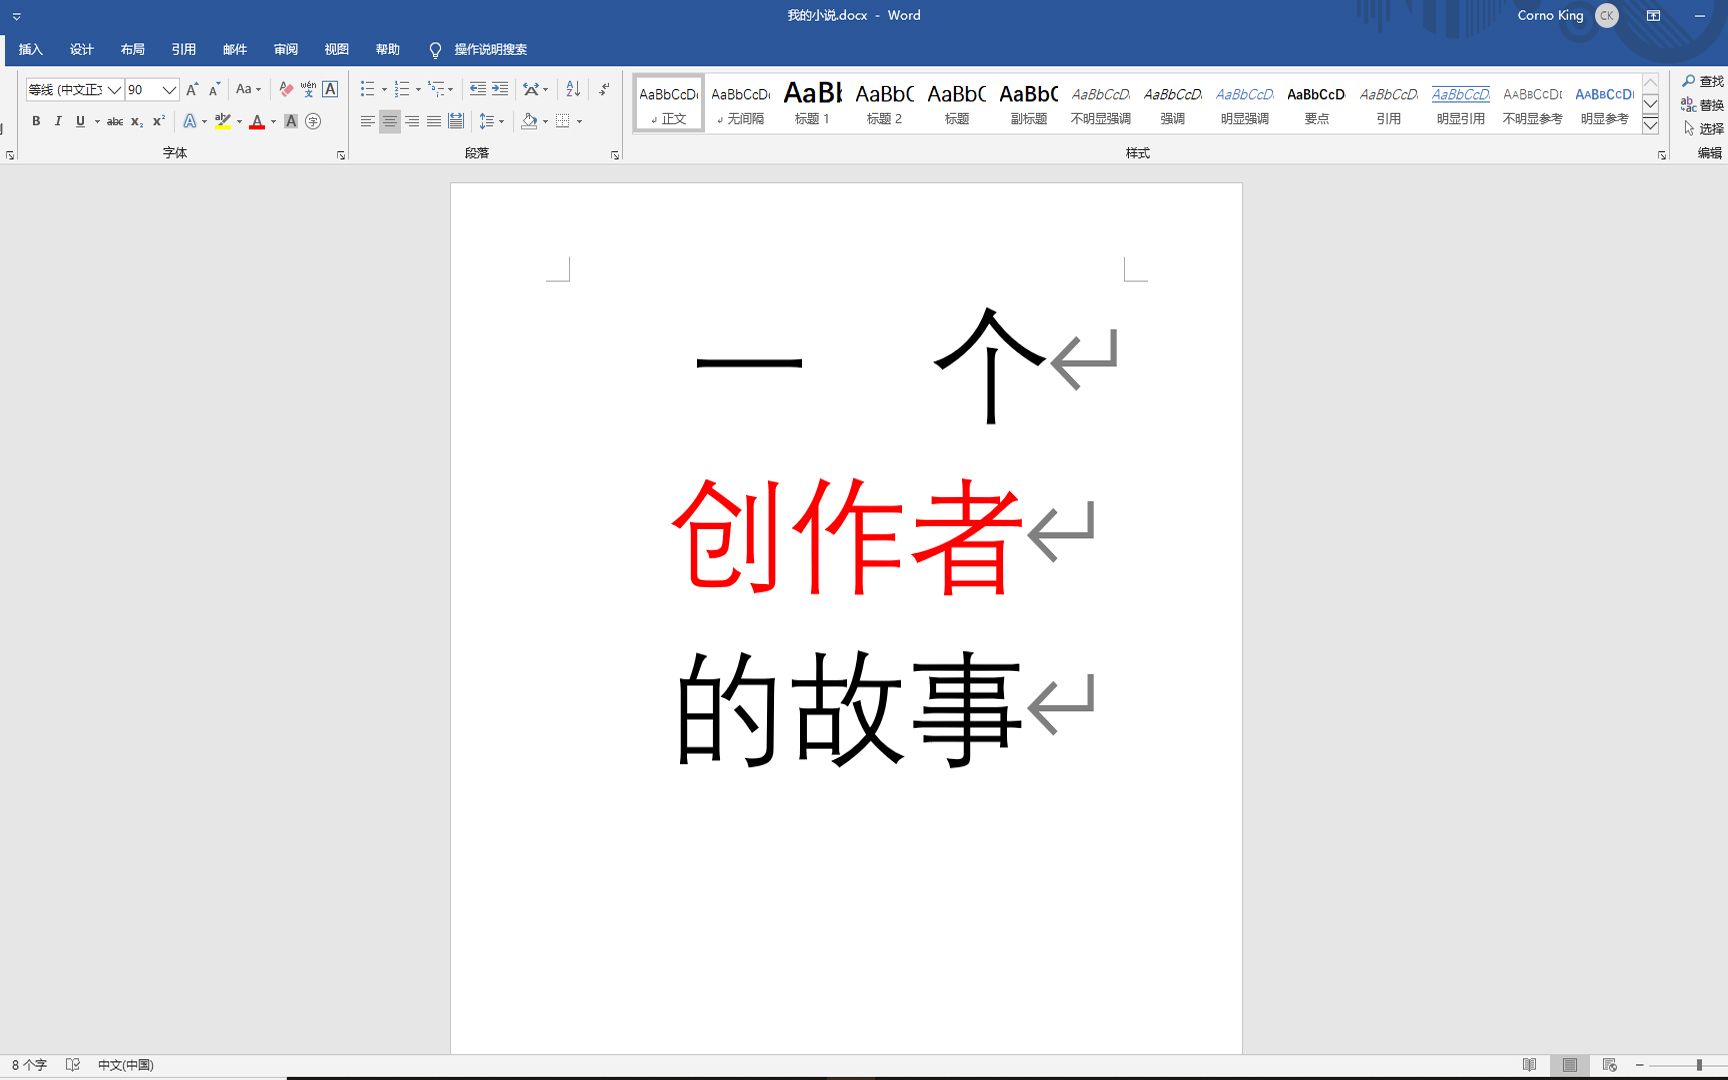Open the Paragraph dialog launcher
The image size is (1728, 1080).
pyautogui.click(x=615, y=155)
